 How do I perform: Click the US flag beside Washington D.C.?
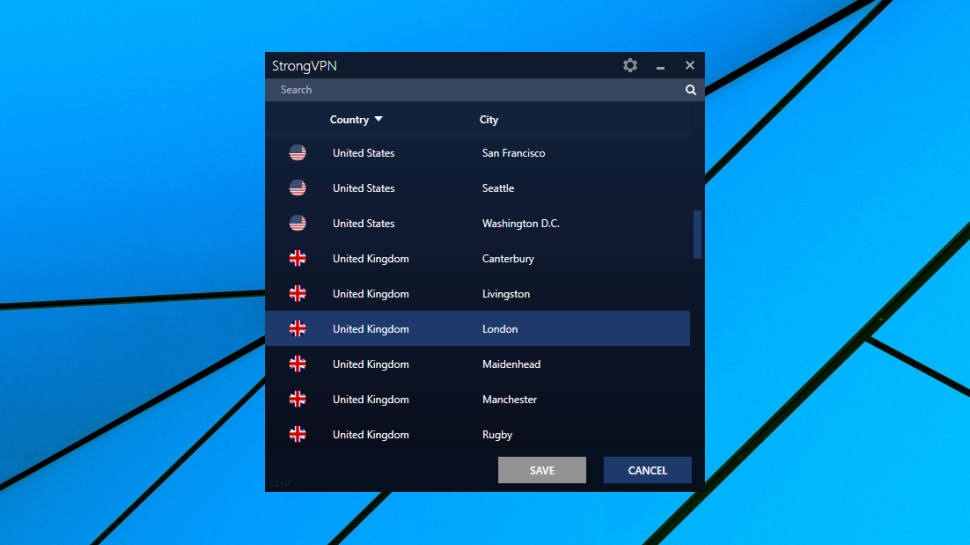click(298, 223)
